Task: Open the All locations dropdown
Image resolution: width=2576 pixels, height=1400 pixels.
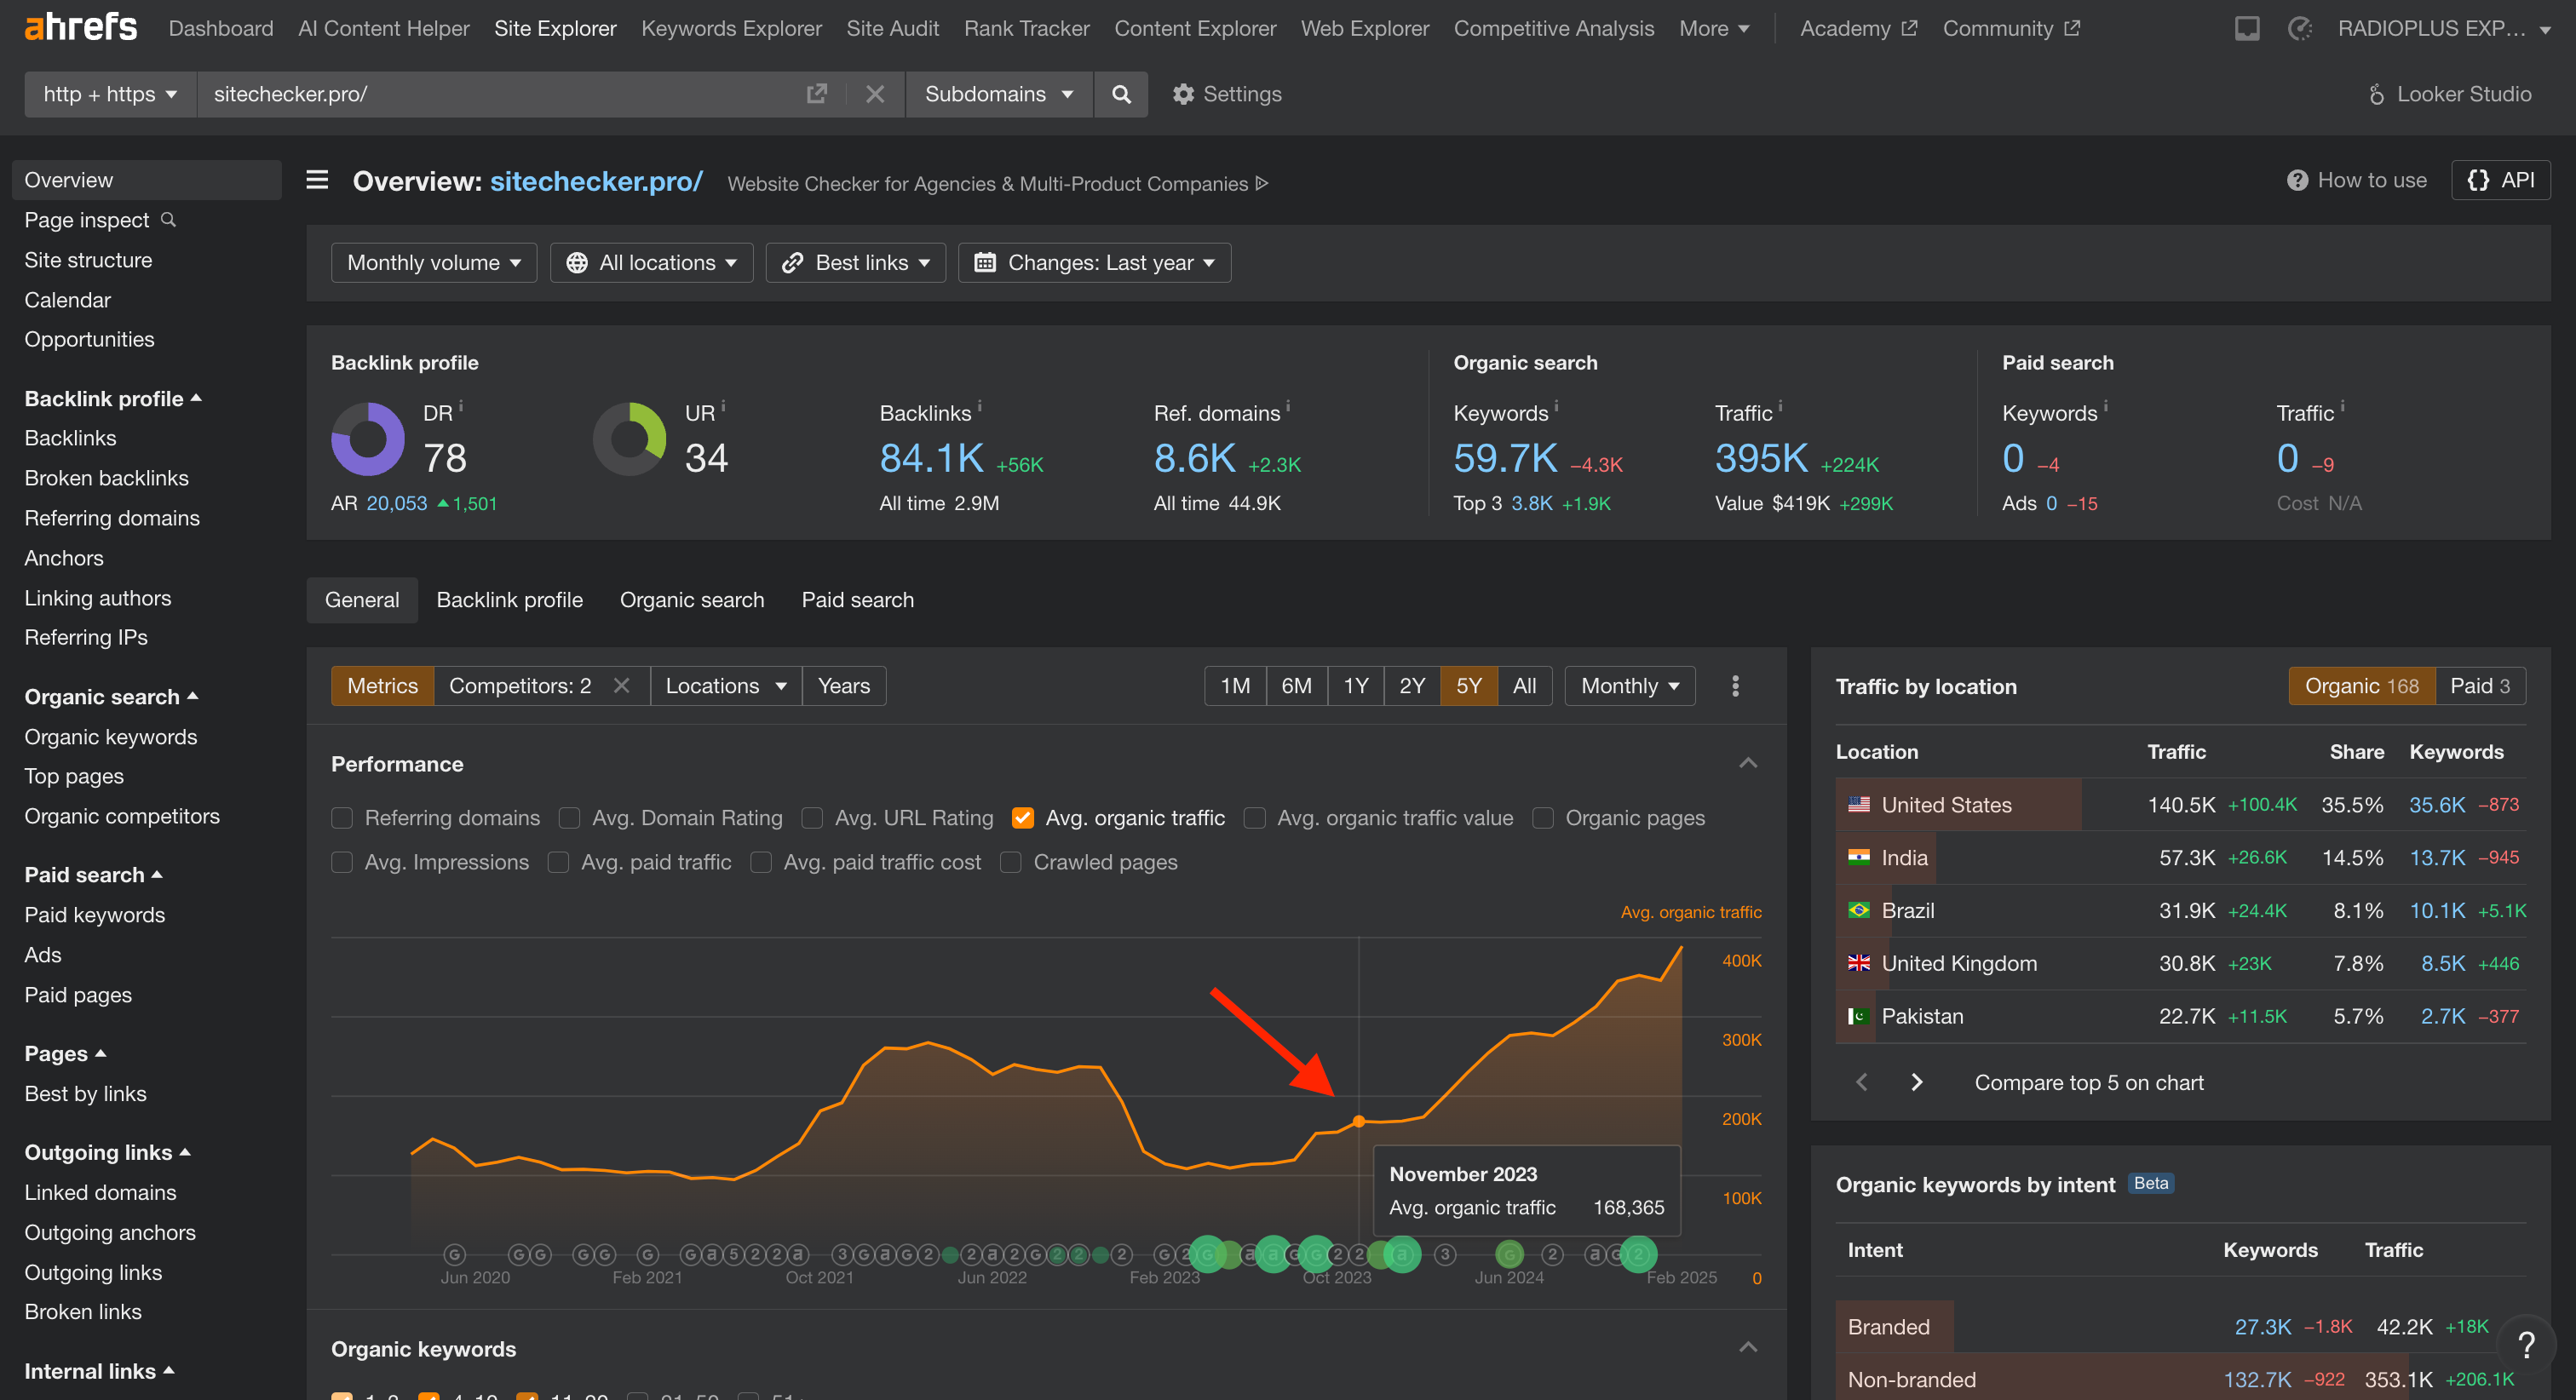Action: [651, 262]
